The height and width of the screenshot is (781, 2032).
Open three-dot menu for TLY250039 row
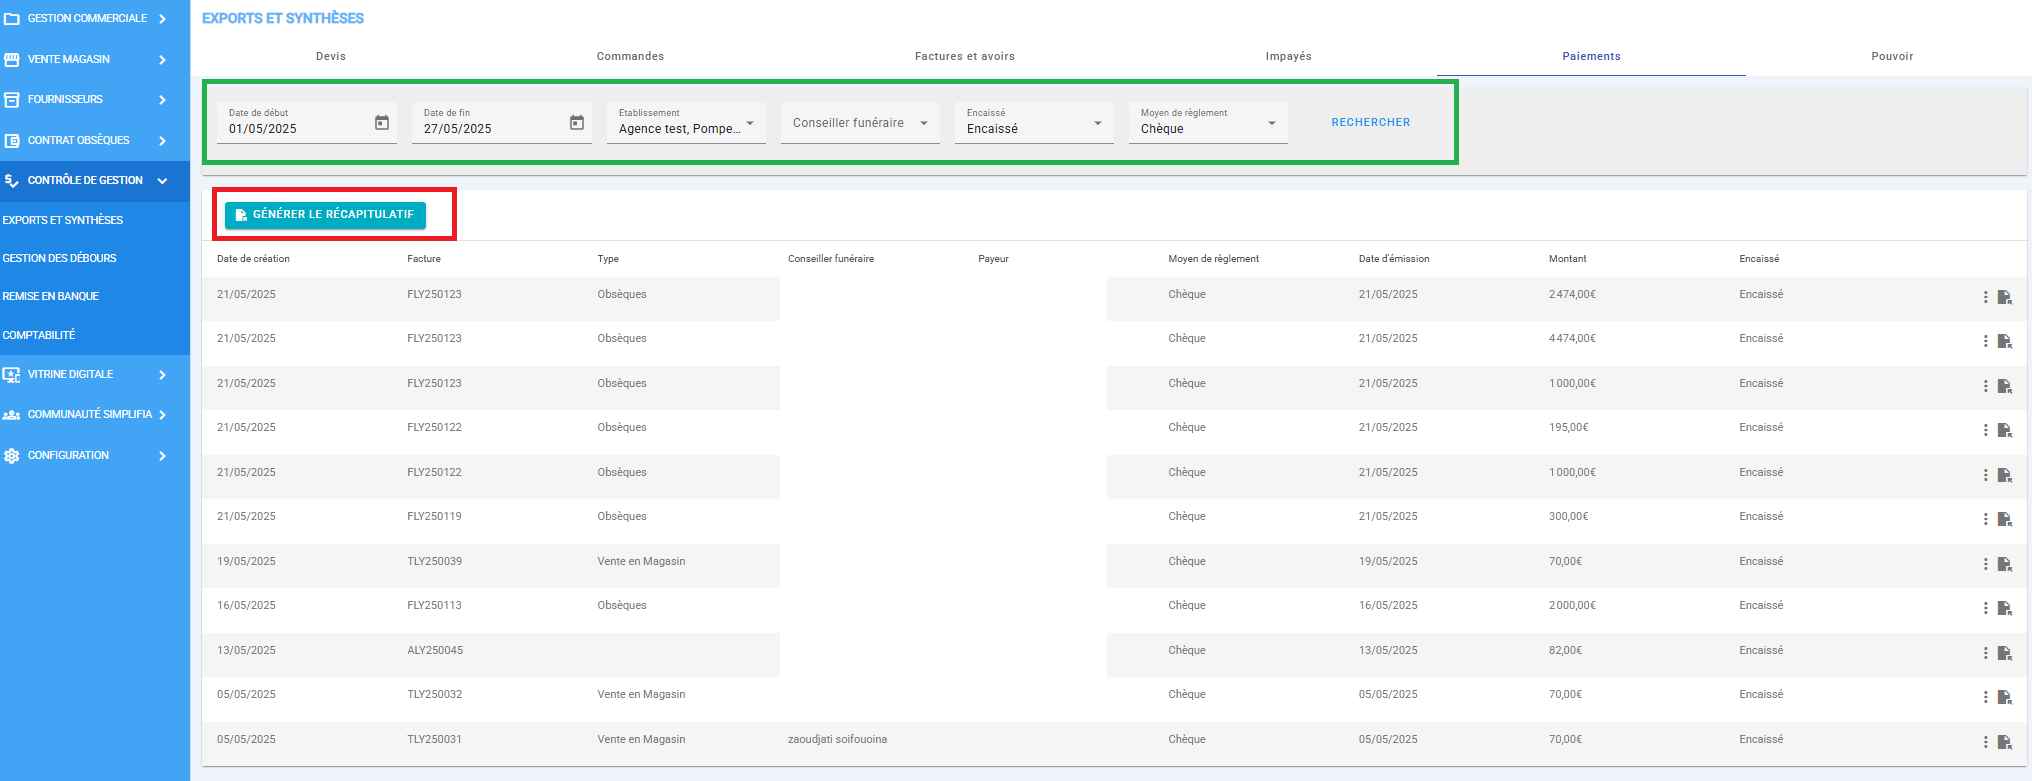click(1985, 564)
